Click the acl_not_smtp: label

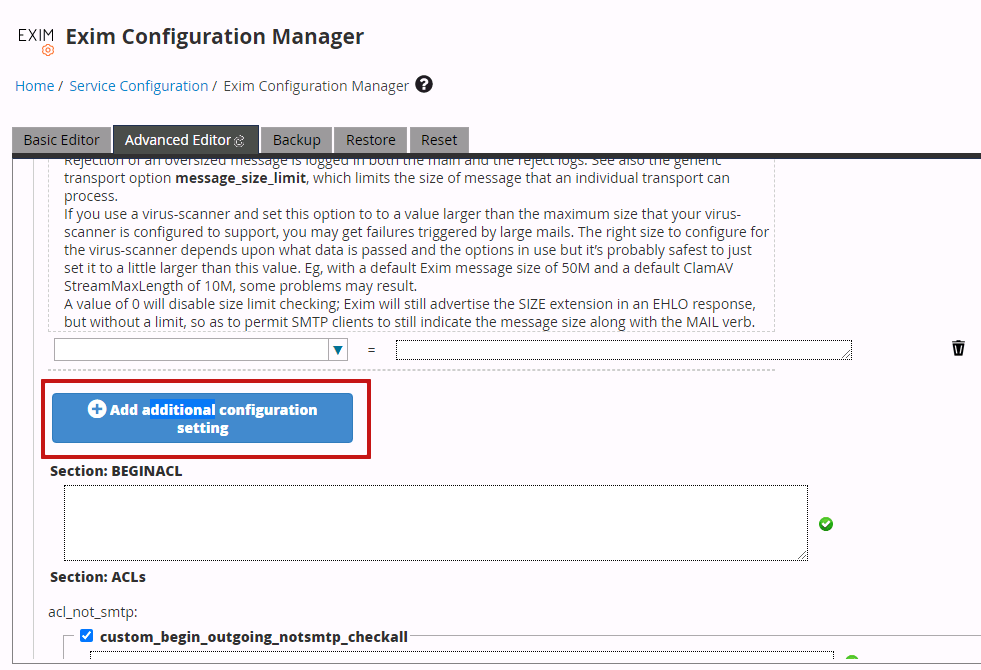[x=93, y=612]
